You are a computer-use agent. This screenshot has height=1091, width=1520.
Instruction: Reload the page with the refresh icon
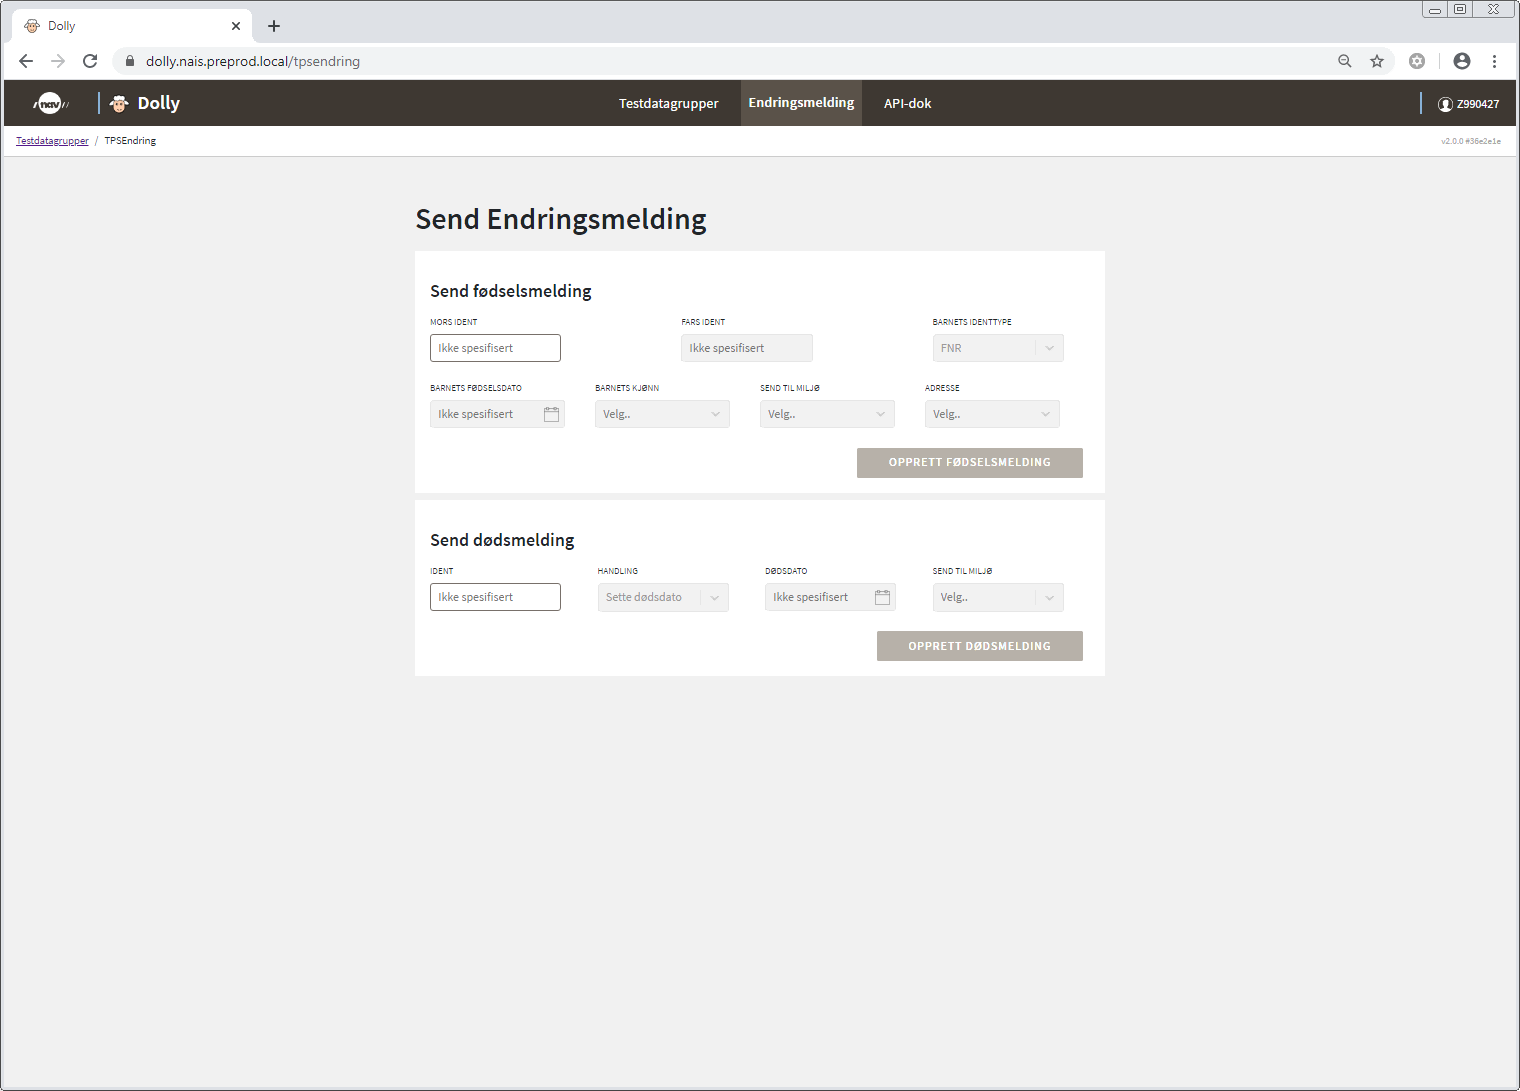90,61
